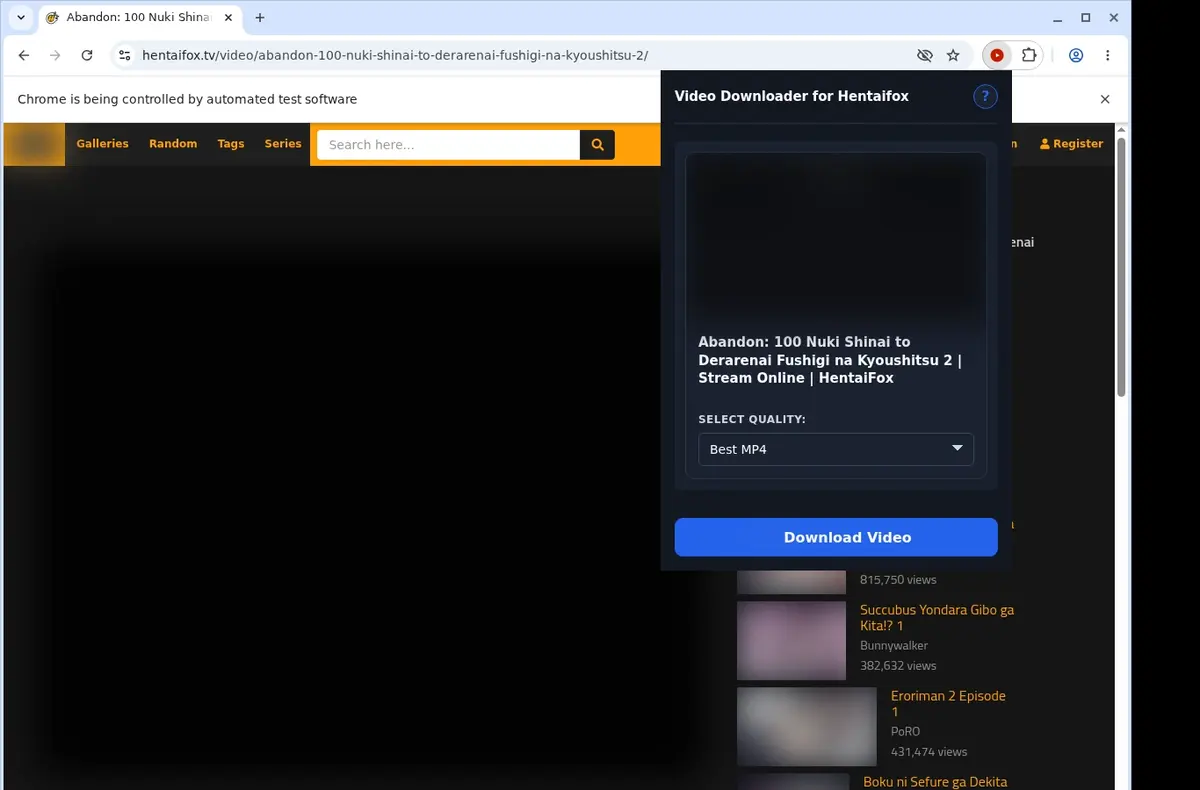Click the 'SELECT QUALITY:' label
This screenshot has width=1200, height=790.
coord(752,420)
